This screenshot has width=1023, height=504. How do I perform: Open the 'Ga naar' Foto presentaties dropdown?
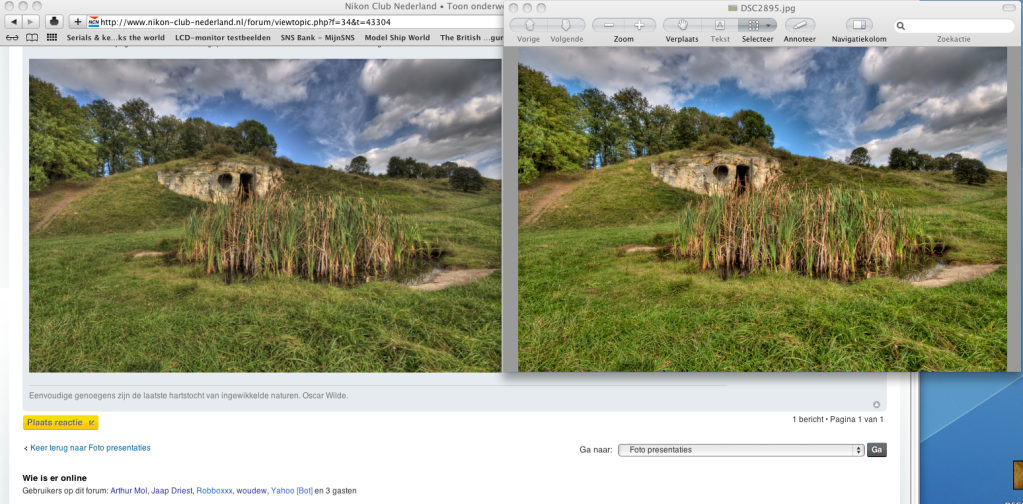741,450
